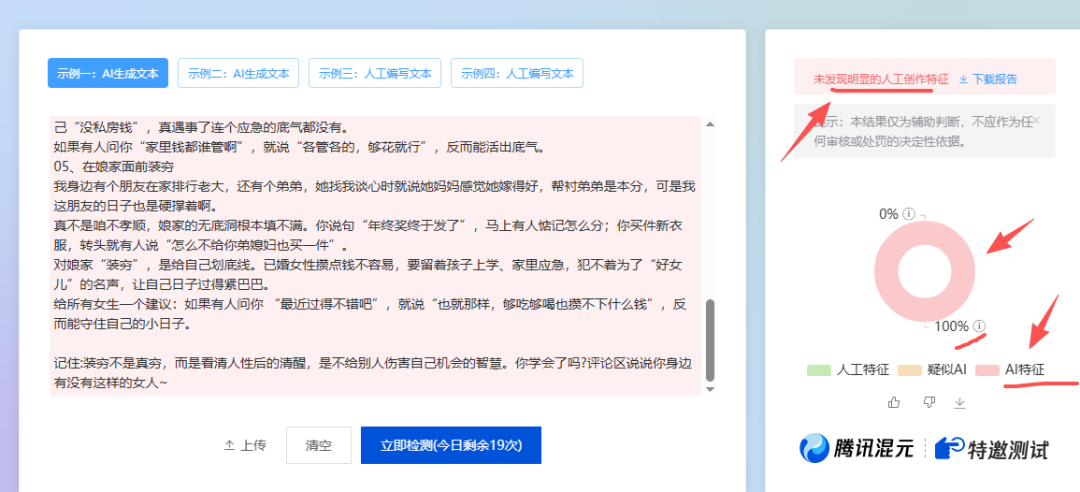Toggle the AI特征 legend item
The width and height of the screenshot is (1080, 492).
pos(1012,370)
